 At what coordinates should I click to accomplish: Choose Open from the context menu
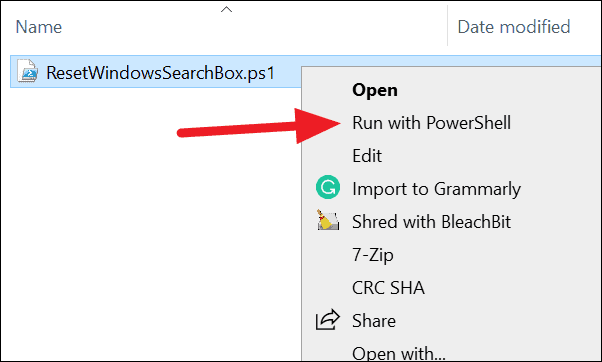[x=375, y=90]
